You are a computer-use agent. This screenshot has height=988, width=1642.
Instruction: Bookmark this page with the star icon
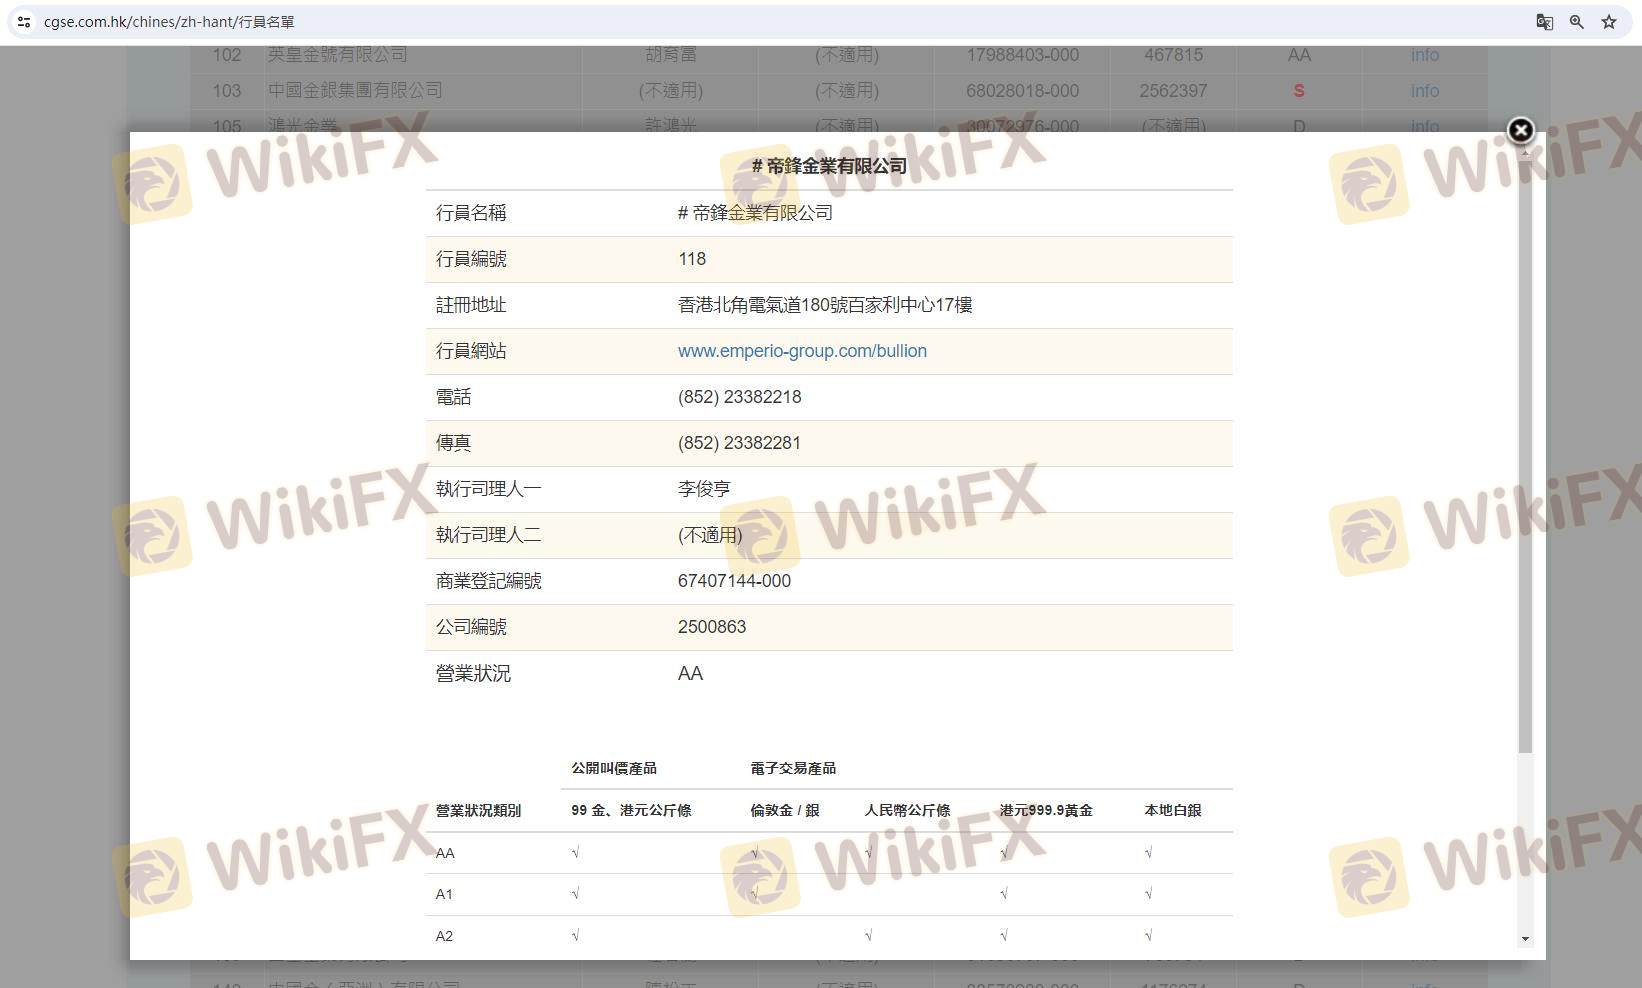pos(1608,21)
